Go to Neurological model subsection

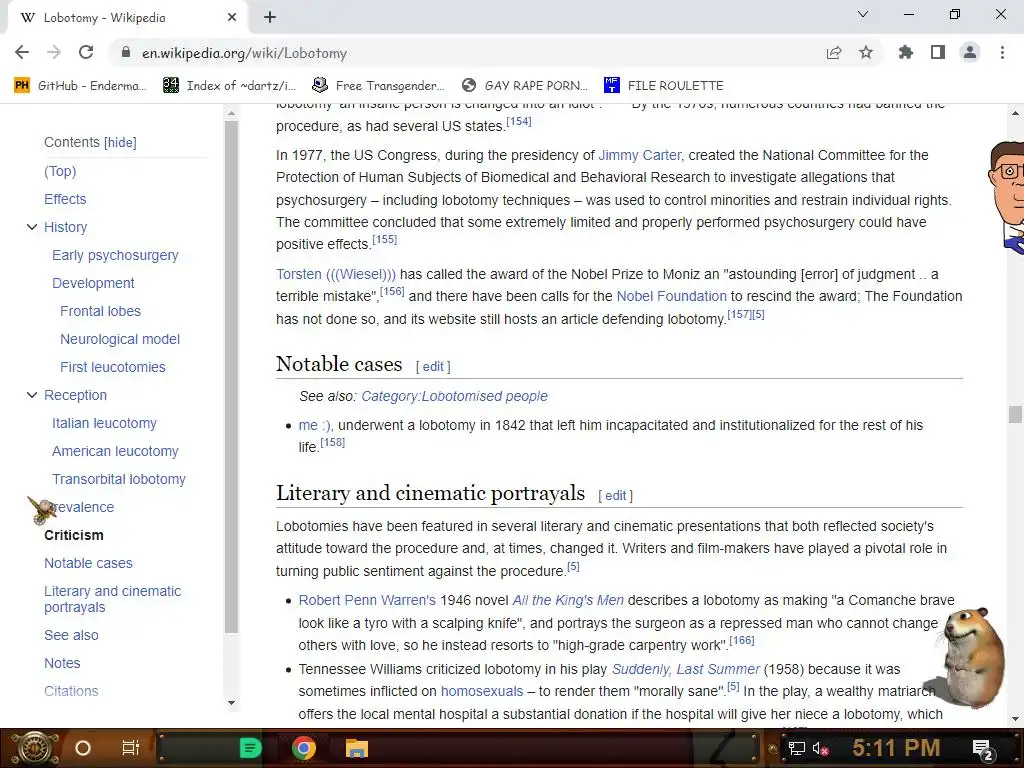point(120,340)
